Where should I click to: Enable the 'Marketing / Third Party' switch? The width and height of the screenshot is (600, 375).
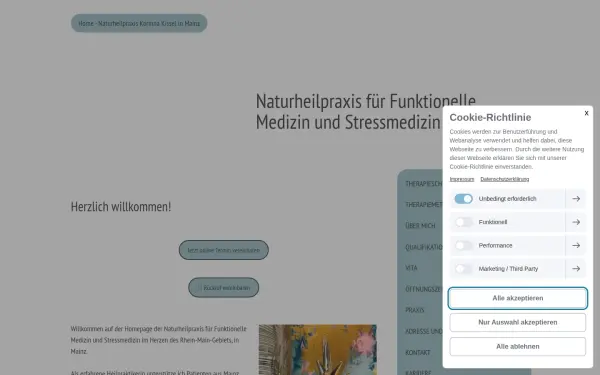tap(463, 269)
